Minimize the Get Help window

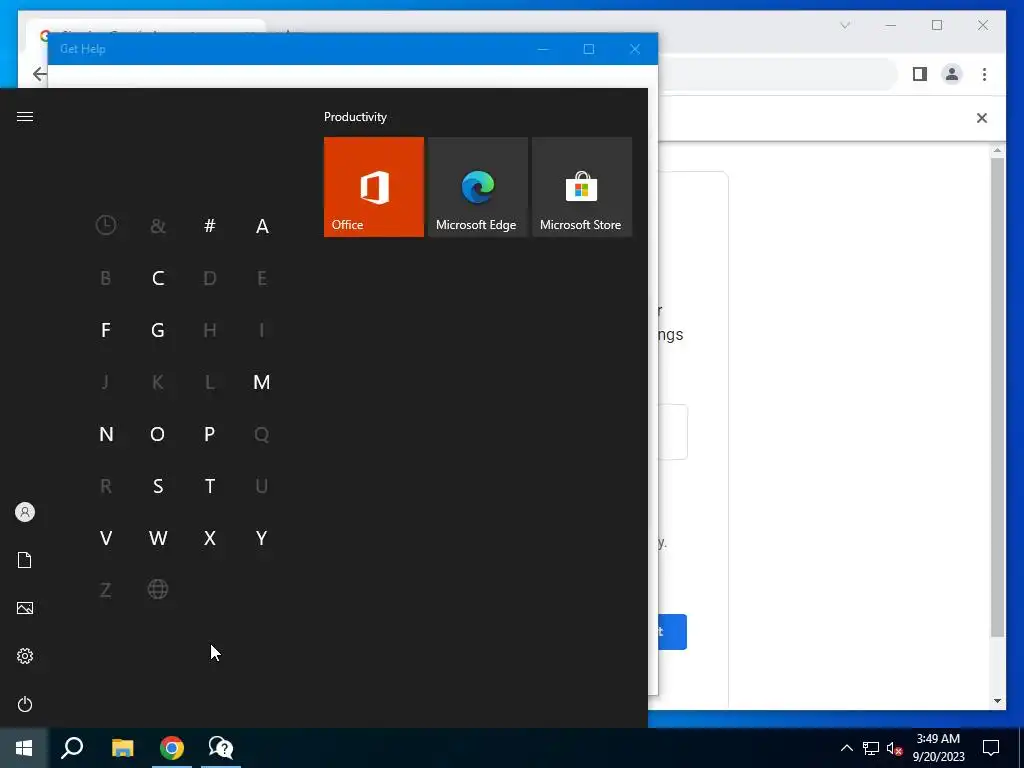[x=543, y=49]
